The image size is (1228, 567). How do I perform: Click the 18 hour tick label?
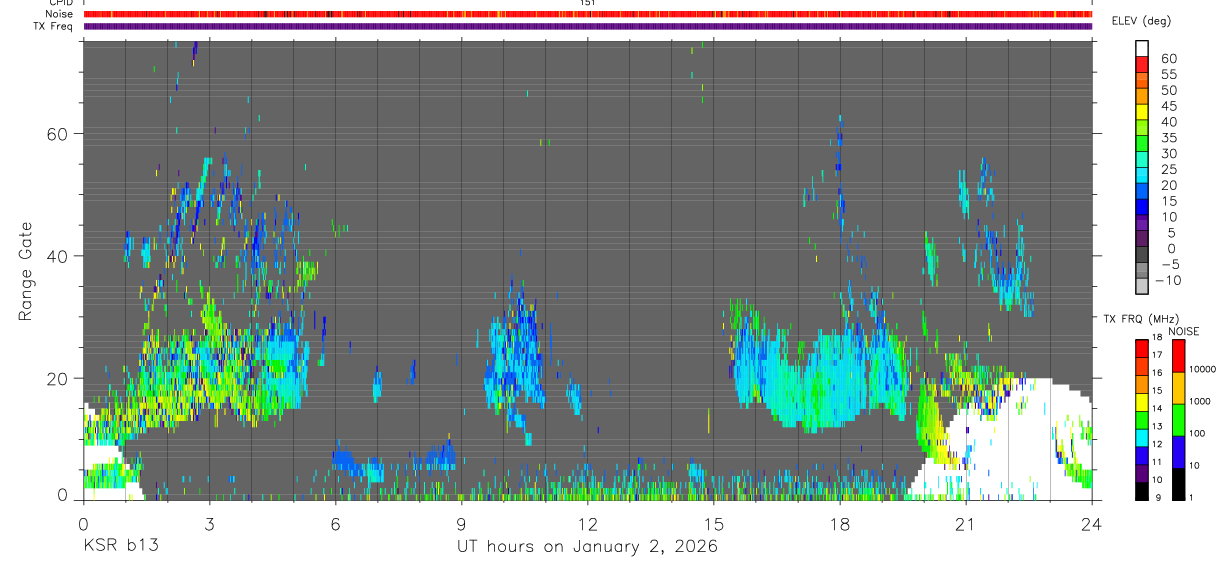click(840, 524)
